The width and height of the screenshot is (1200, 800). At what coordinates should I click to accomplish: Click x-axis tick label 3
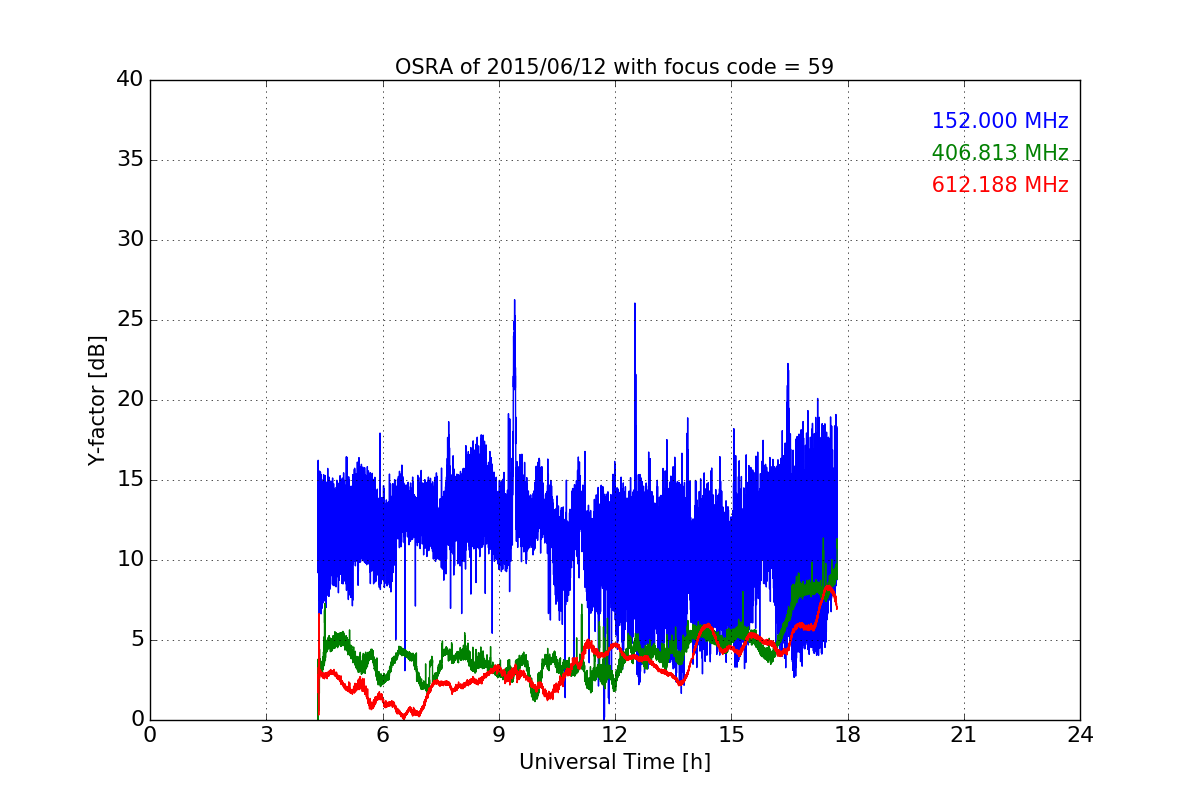pos(266,735)
